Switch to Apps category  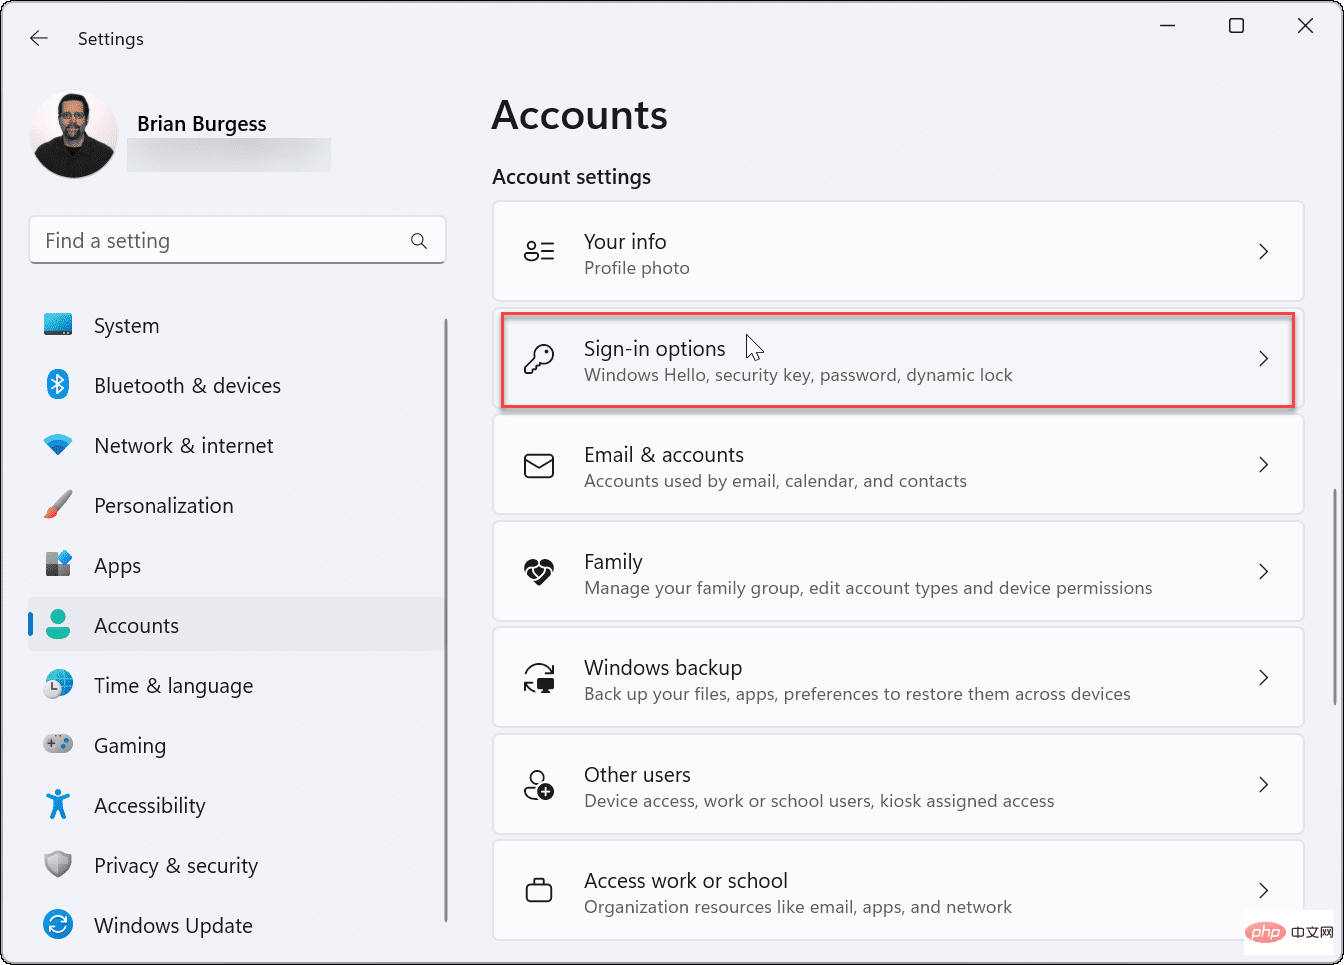pyautogui.click(x=237, y=565)
